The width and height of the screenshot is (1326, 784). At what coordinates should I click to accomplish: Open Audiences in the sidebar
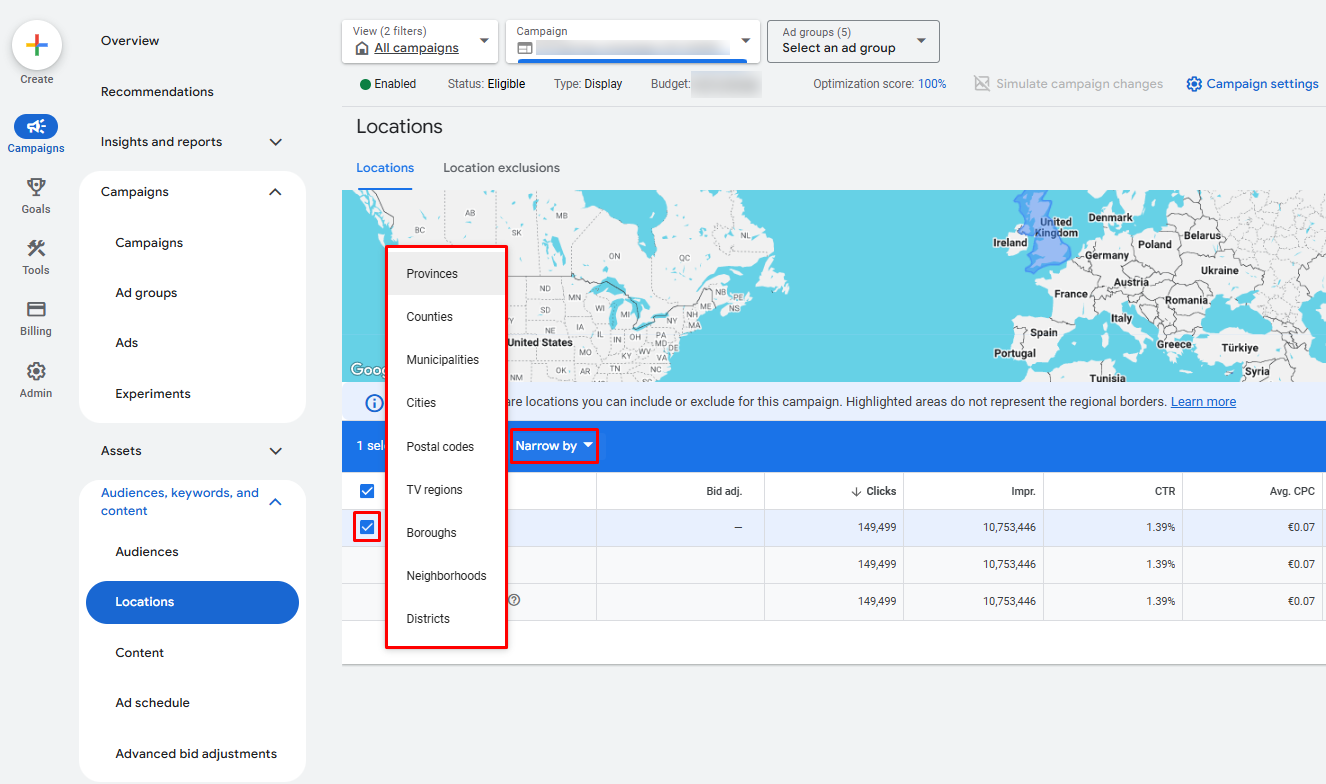(x=147, y=552)
